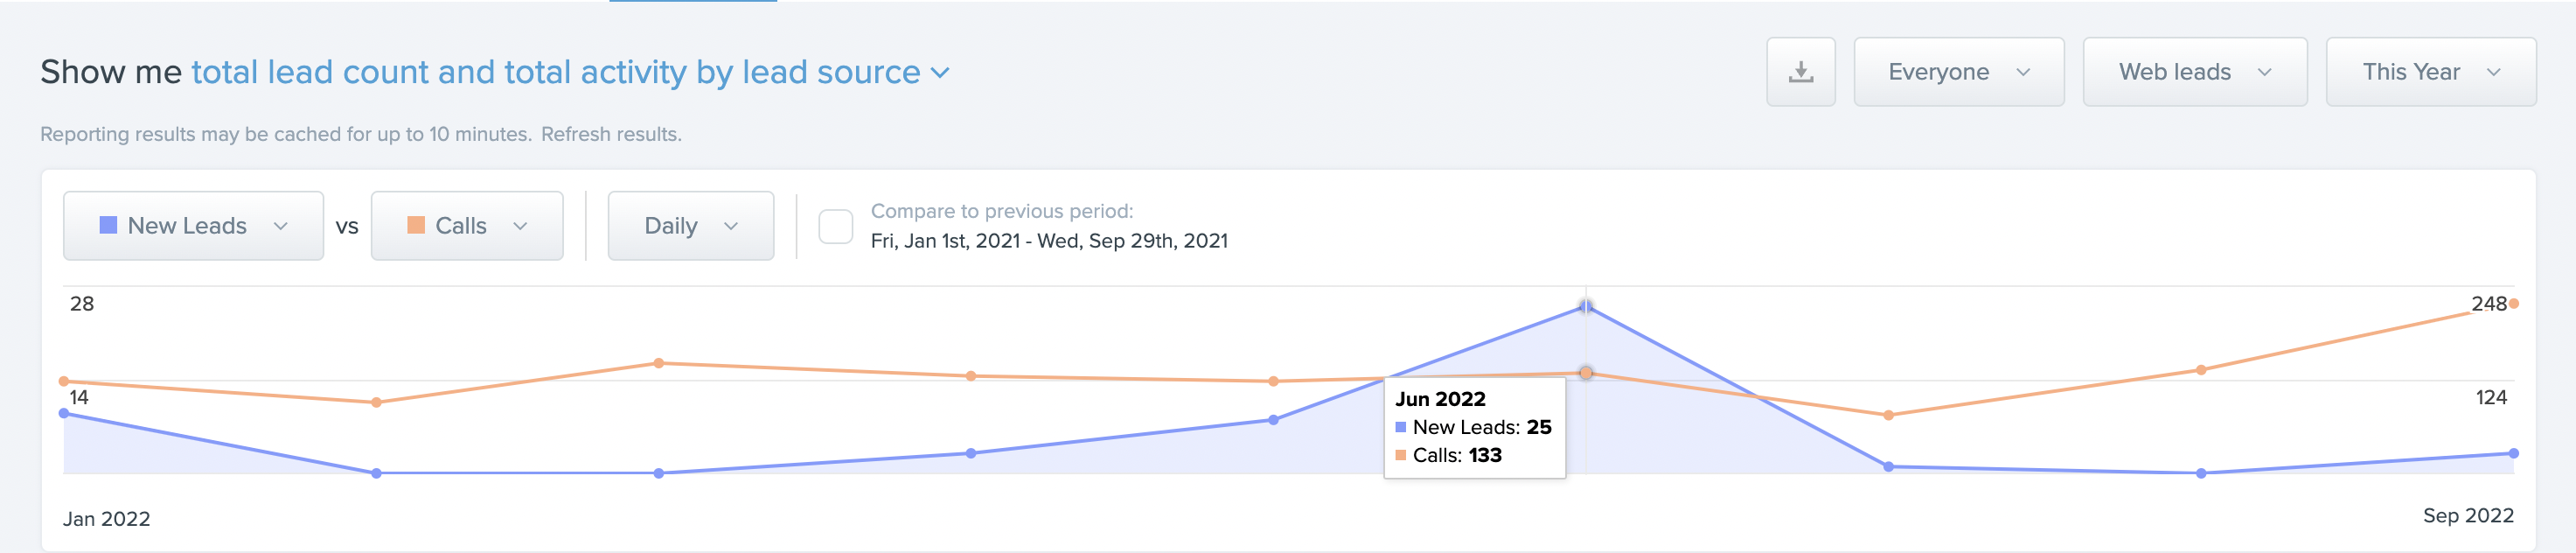The image size is (2576, 553).
Task: Open the Calls metric dropdown
Action: point(467,226)
